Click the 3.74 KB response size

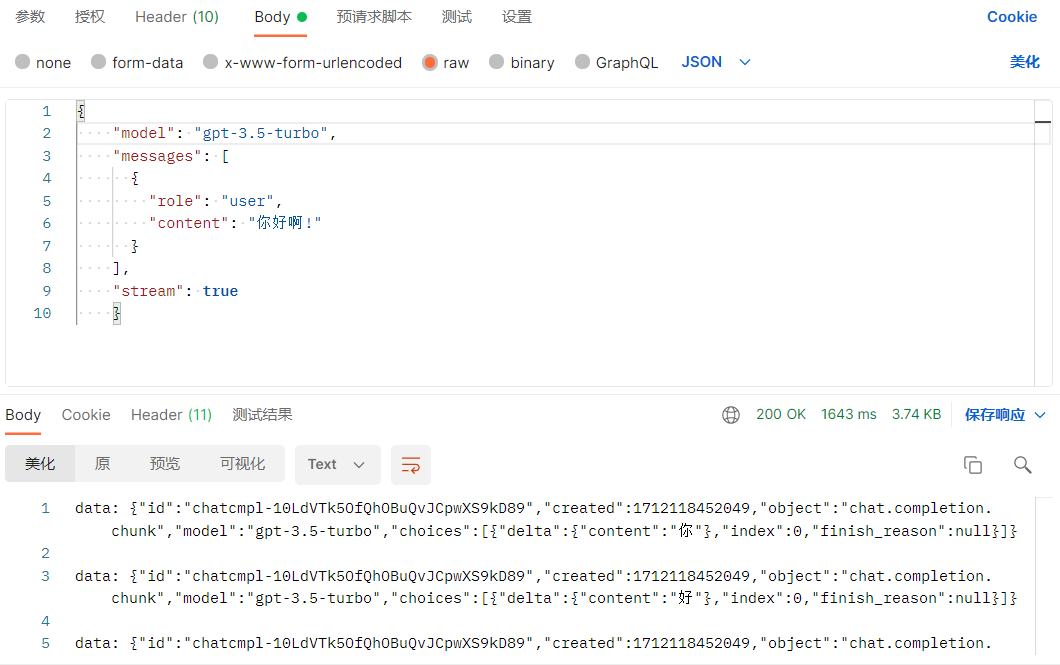[916, 414]
